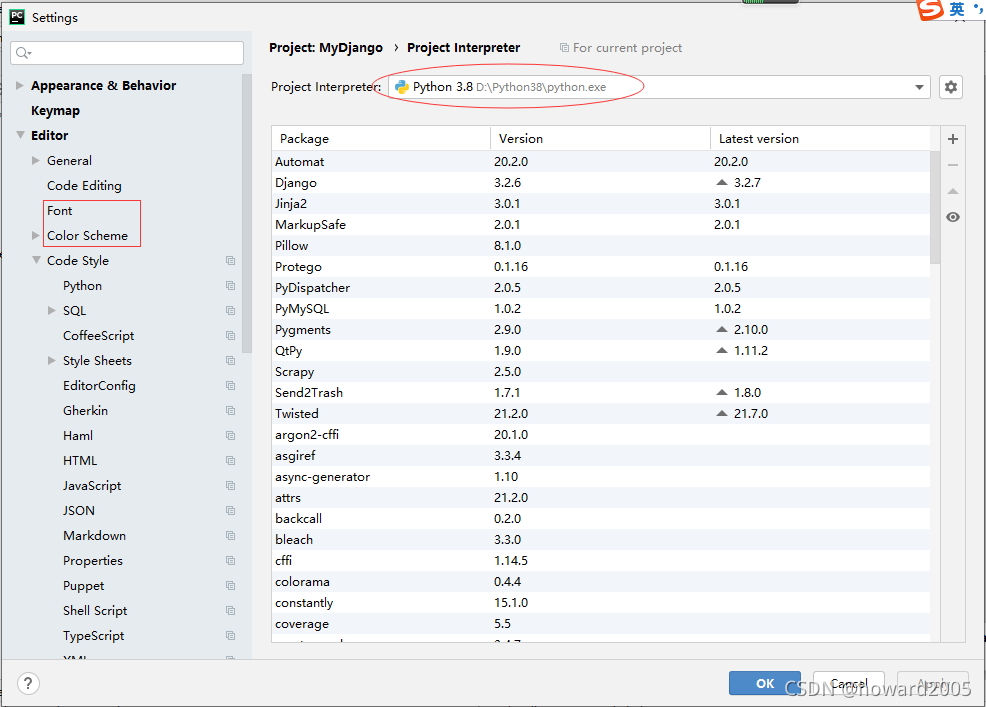The width and height of the screenshot is (986, 707).
Task: Click the help question mark button
Action: 28,683
